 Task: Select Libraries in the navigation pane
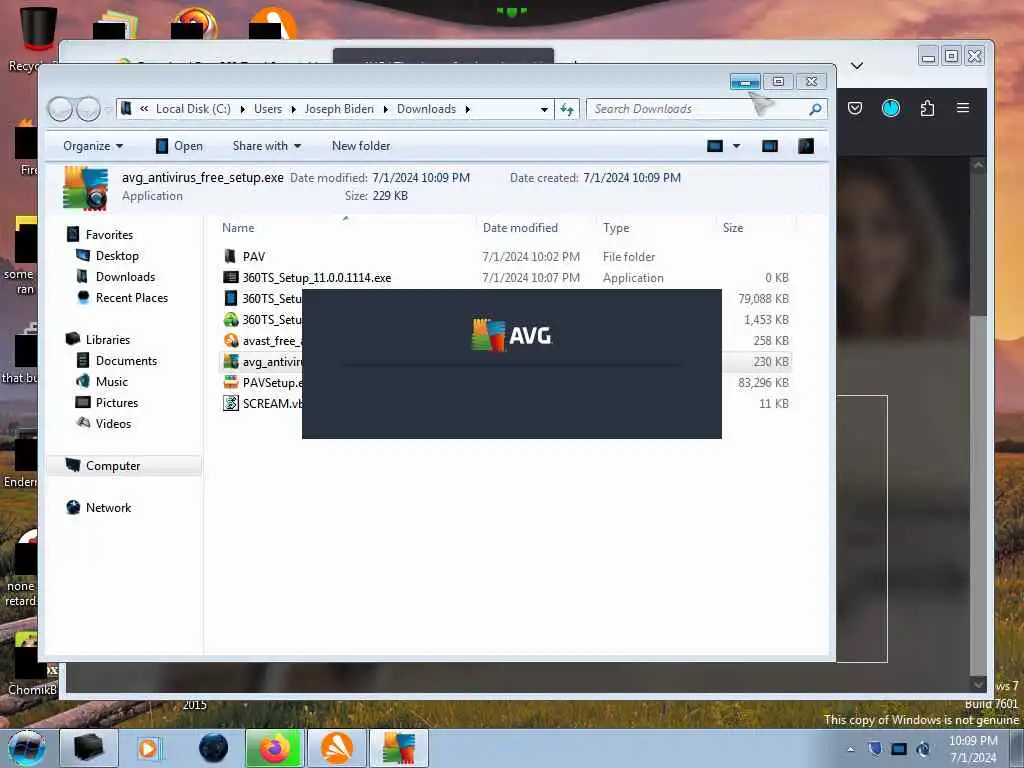[x=108, y=340]
